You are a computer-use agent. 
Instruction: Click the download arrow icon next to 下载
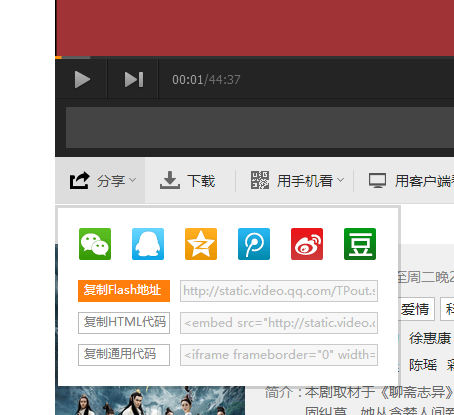[170, 180]
